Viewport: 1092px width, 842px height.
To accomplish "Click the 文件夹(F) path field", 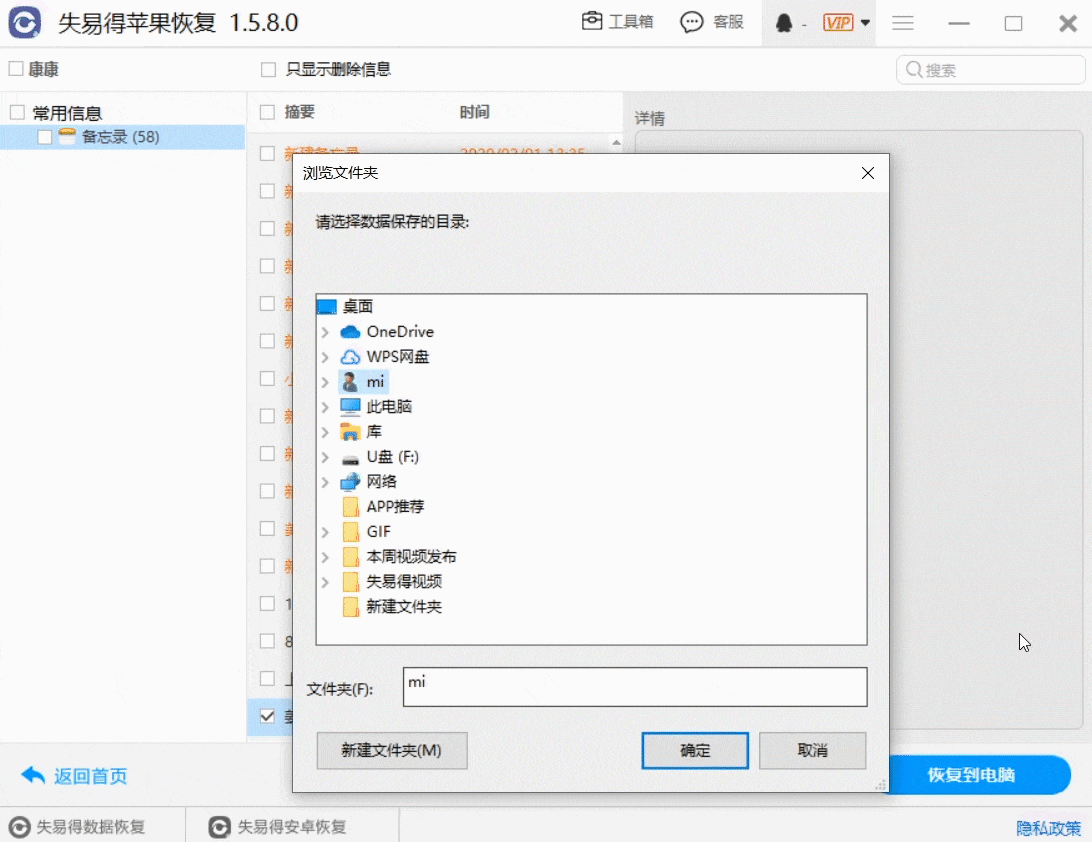I will tap(635, 687).
